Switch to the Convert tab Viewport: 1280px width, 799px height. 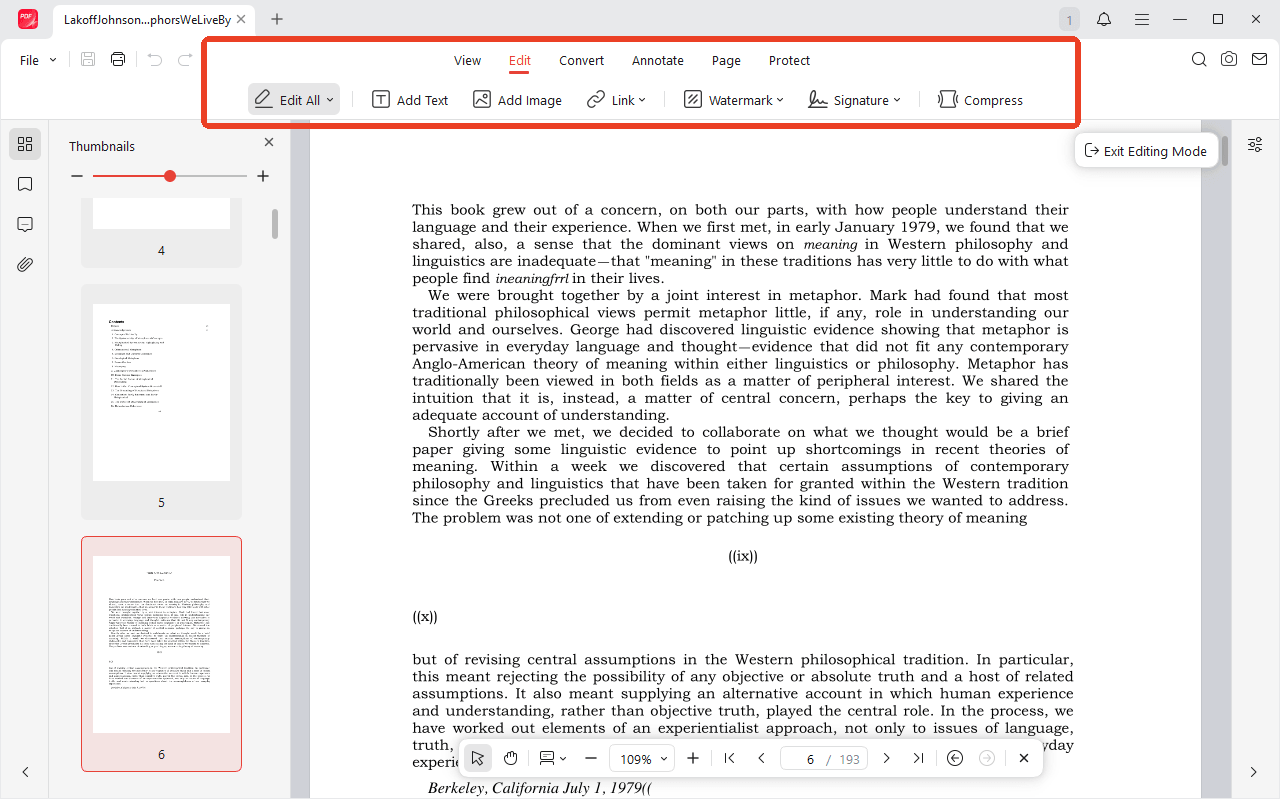click(581, 60)
